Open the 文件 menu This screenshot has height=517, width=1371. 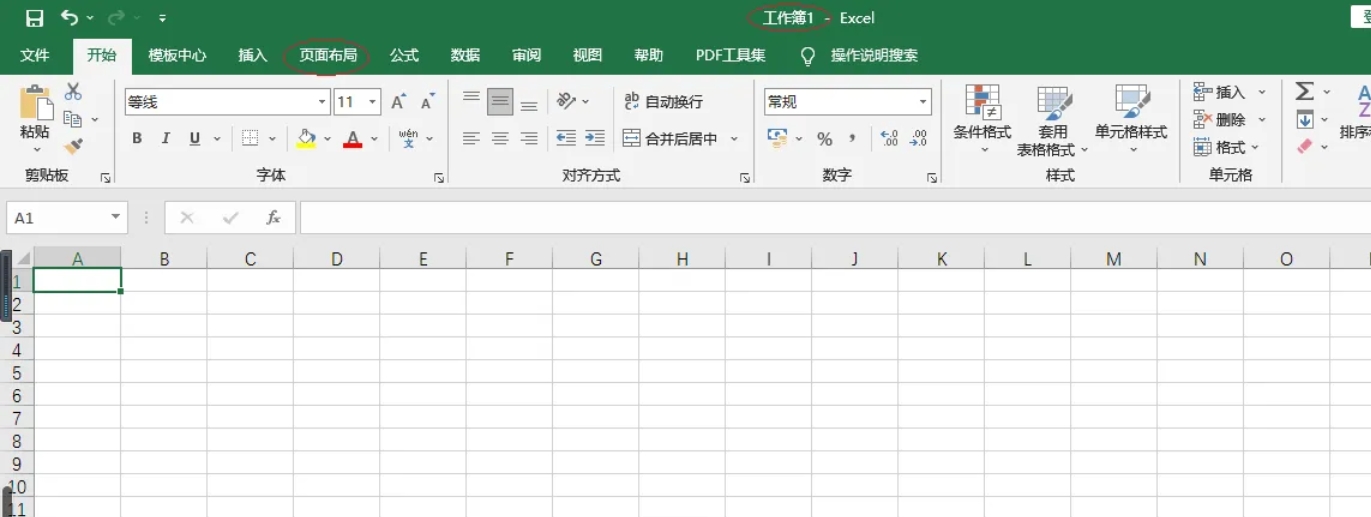(x=35, y=55)
